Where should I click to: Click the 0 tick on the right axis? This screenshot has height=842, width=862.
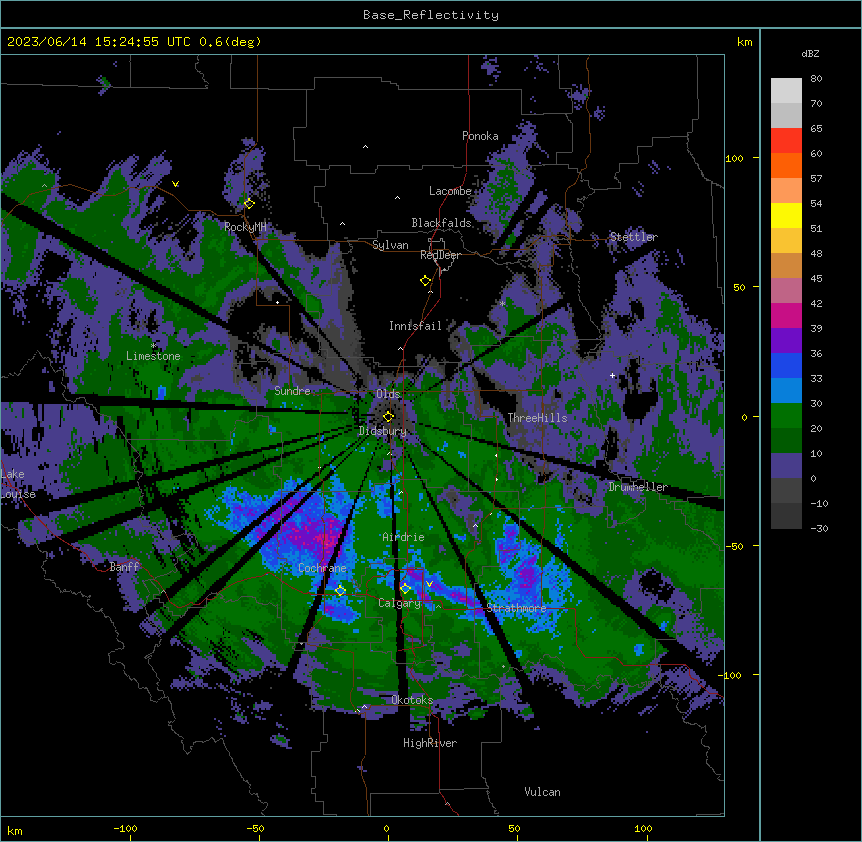tap(744, 417)
